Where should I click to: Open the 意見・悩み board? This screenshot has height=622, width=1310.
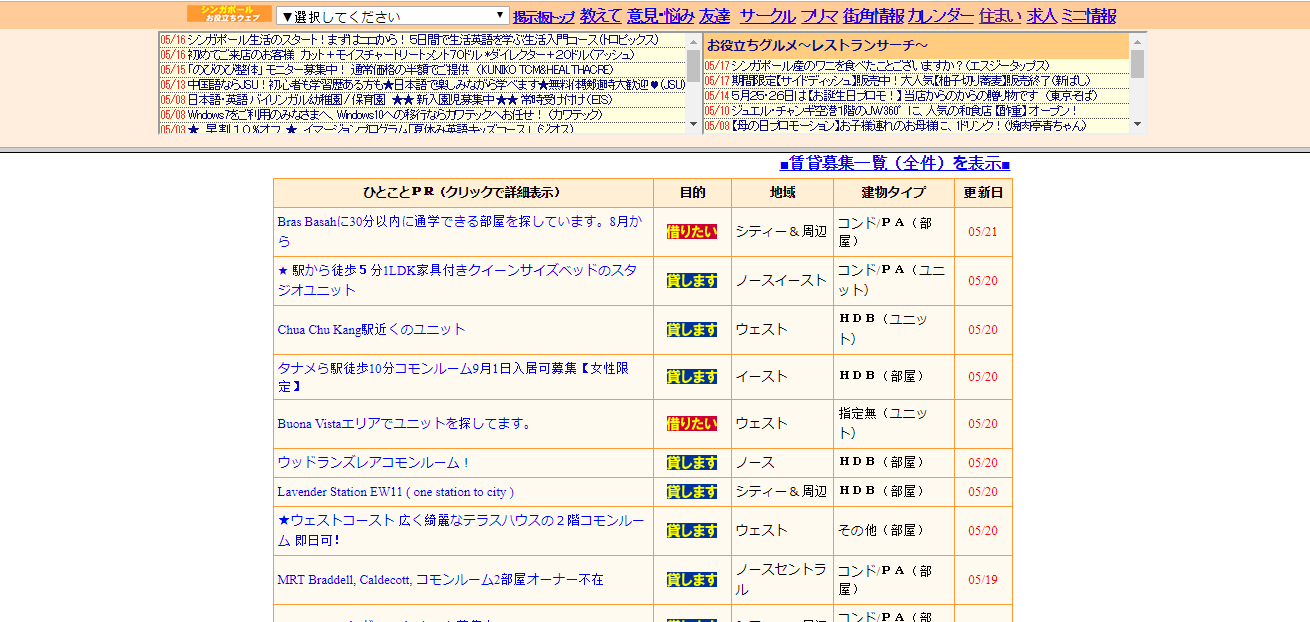point(660,16)
